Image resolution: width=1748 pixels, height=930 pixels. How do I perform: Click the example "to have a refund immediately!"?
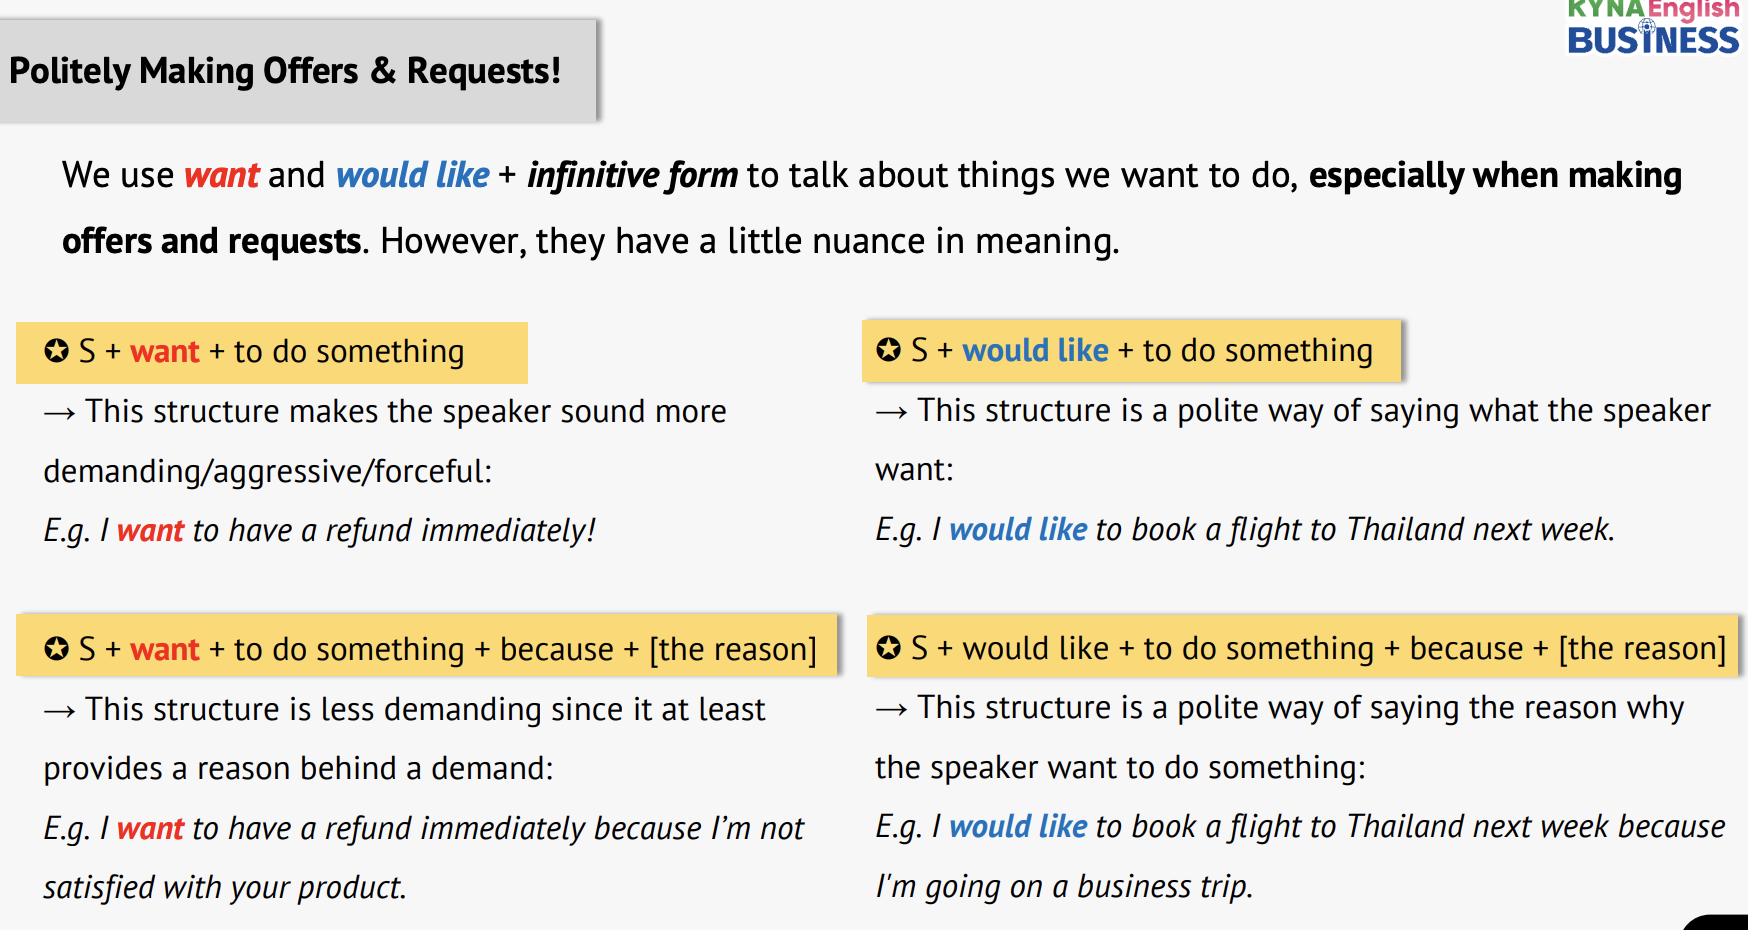point(394,530)
